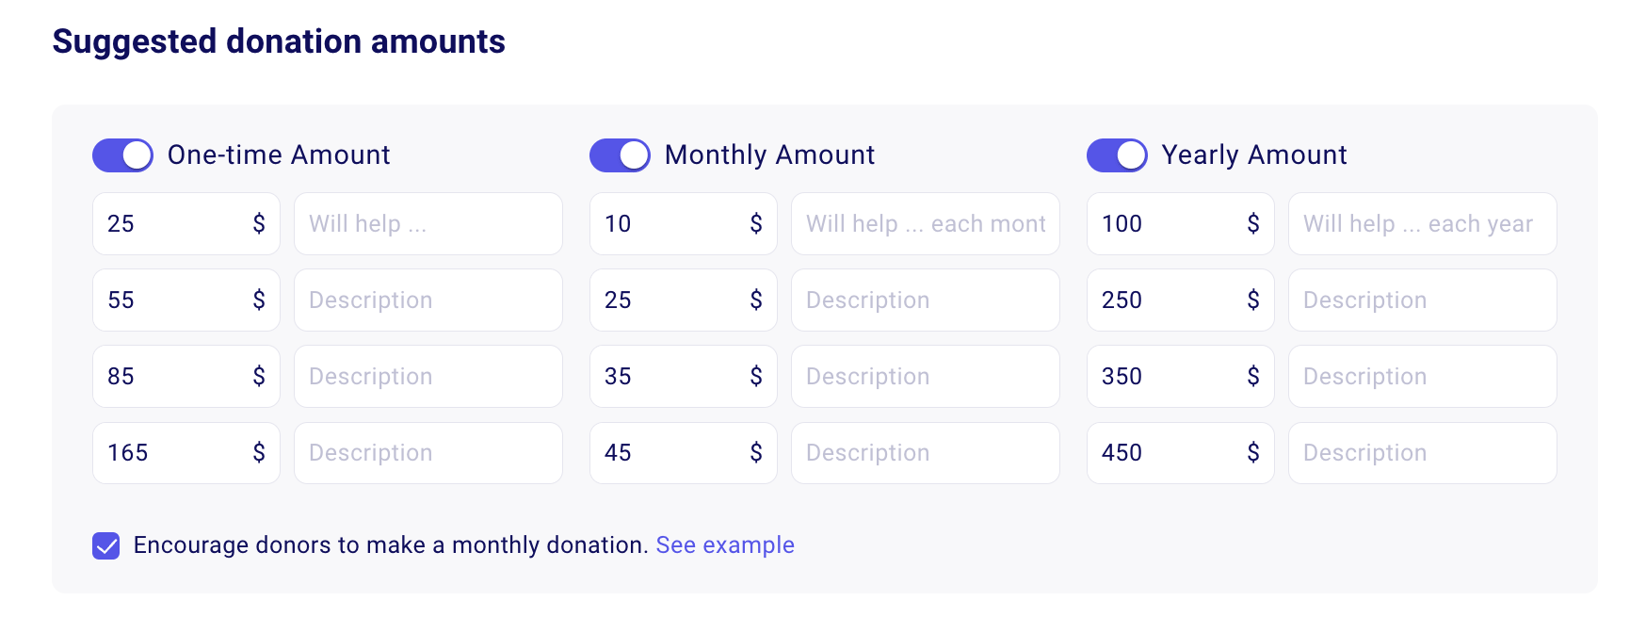This screenshot has height=633, width=1646.
Task: Click the 45 monthly amount input
Action: [x=667, y=453]
